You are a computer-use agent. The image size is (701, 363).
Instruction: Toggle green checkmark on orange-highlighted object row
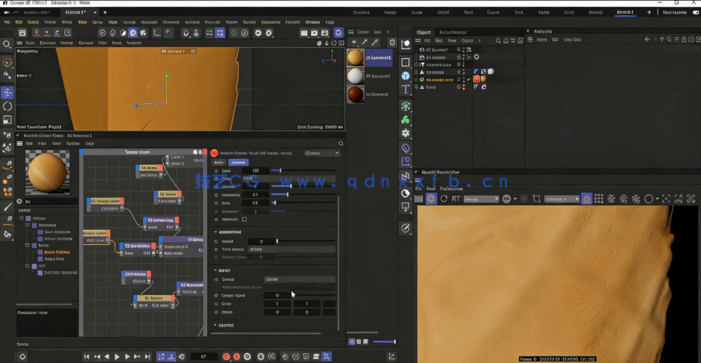click(469, 79)
